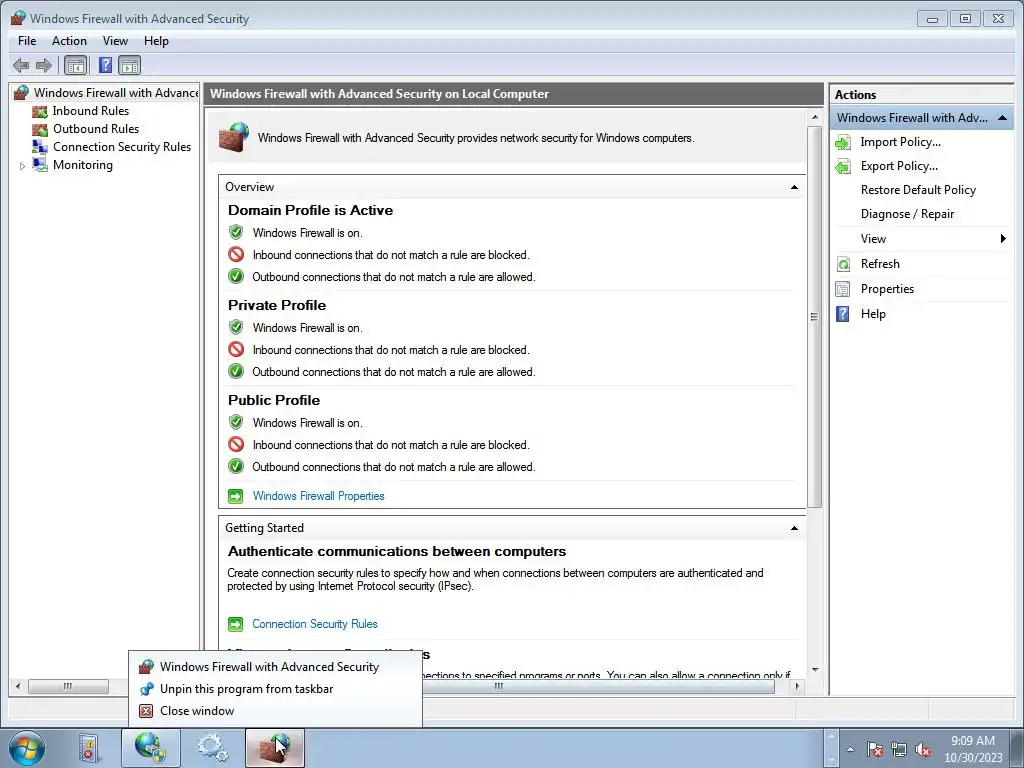
Task: Select the Outbound Rules tree node
Action: click(x=96, y=129)
